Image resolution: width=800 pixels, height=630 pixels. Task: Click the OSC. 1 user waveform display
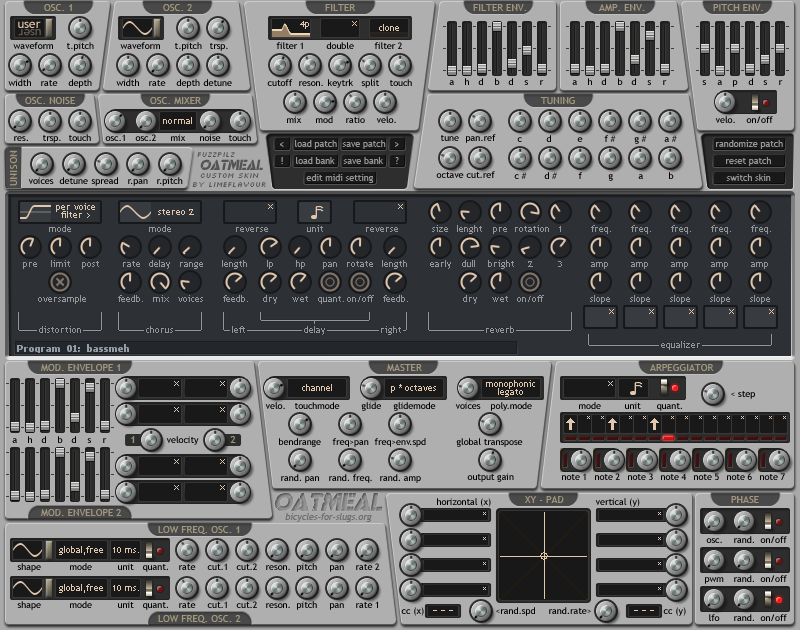click(x=33, y=28)
